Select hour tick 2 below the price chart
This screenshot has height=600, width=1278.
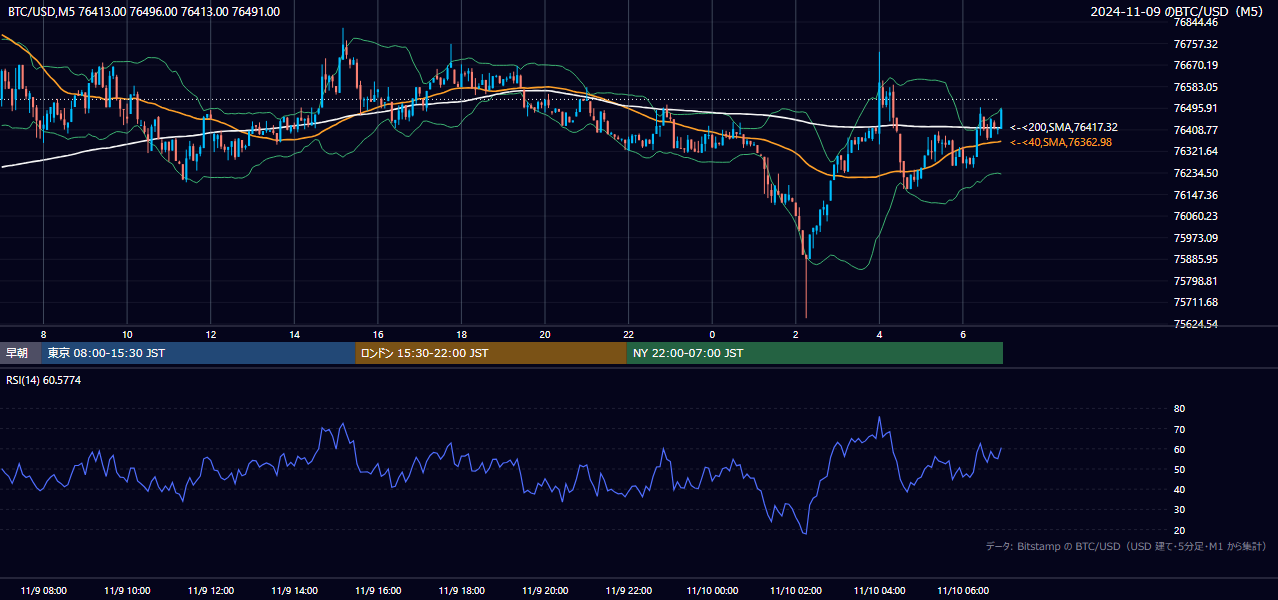[796, 333]
